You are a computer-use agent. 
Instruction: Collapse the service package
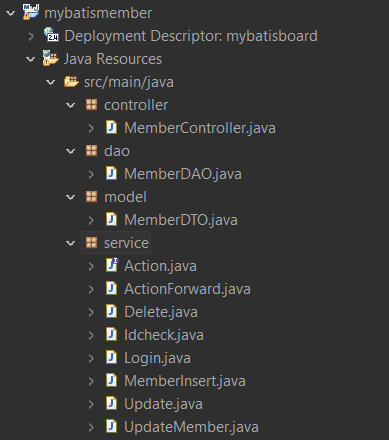tap(71, 243)
